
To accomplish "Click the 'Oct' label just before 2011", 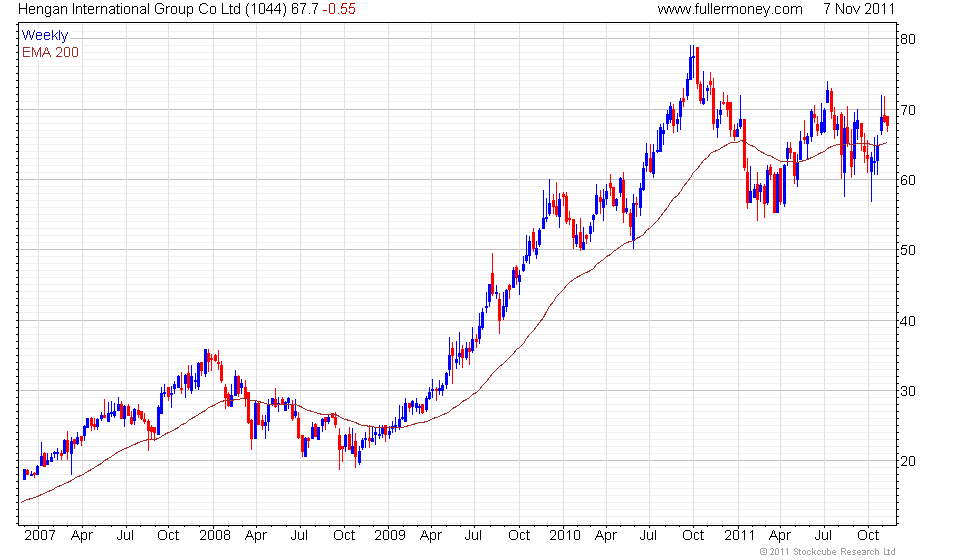I will (x=693, y=536).
